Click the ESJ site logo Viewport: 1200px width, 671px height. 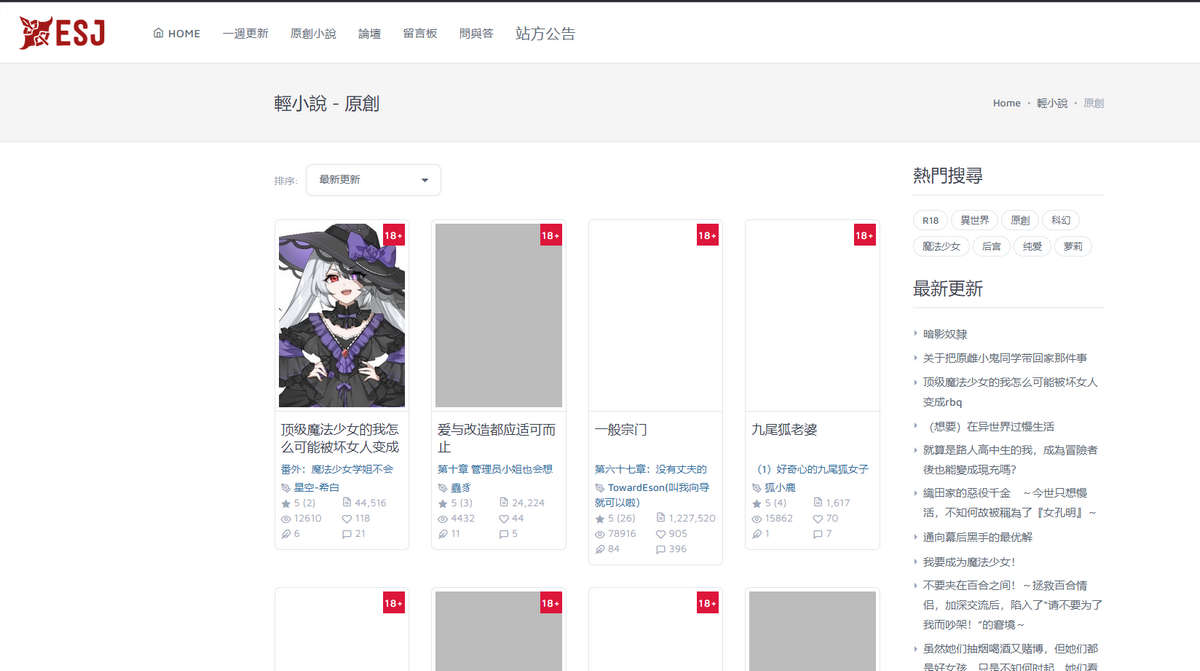(62, 33)
